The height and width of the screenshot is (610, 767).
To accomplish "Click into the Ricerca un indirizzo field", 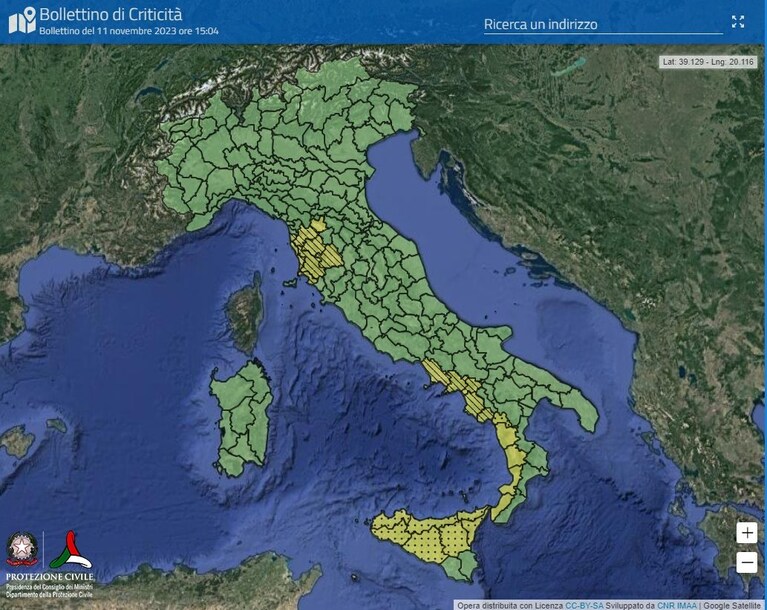I will (603, 24).
